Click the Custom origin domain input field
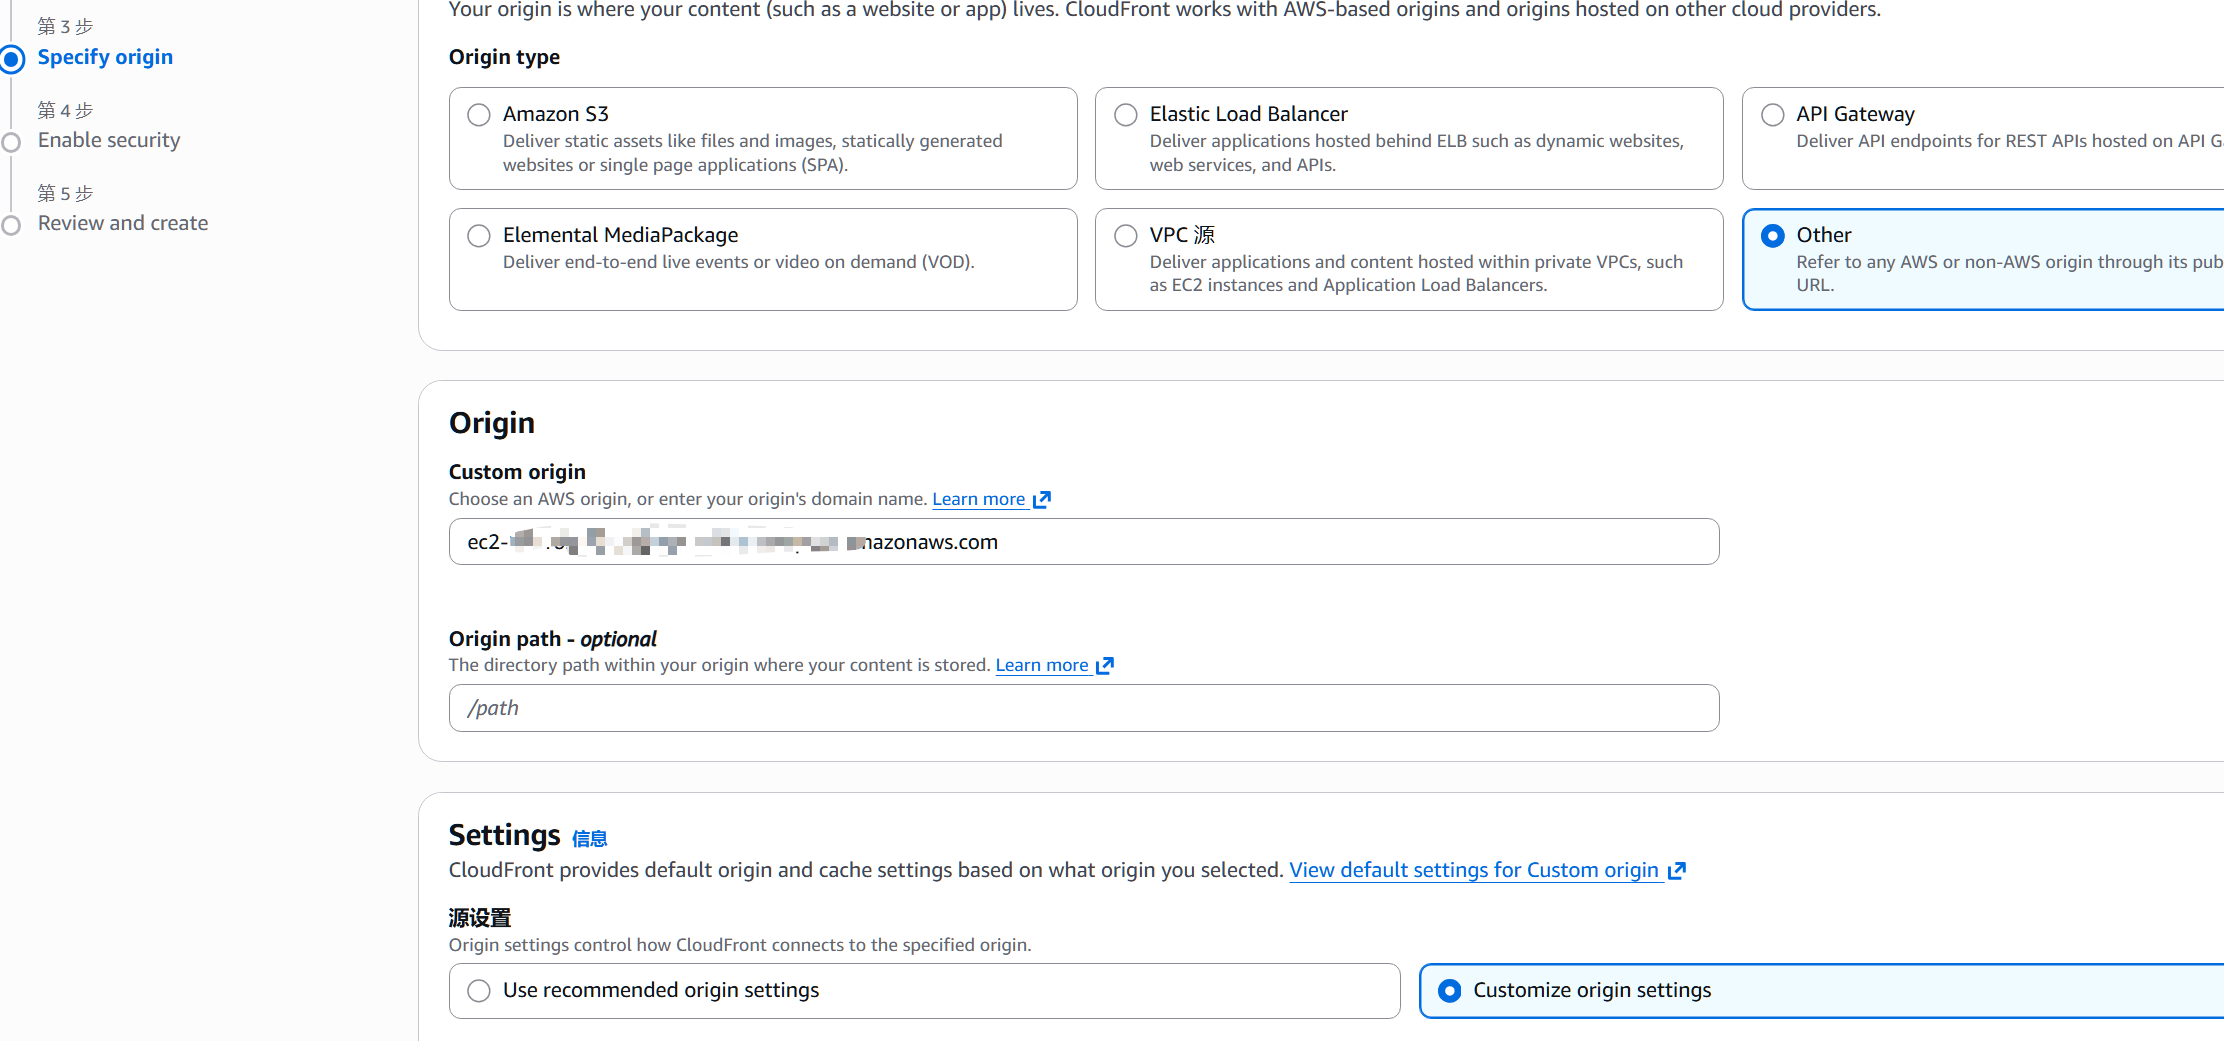This screenshot has height=1041, width=2224. click(1083, 542)
